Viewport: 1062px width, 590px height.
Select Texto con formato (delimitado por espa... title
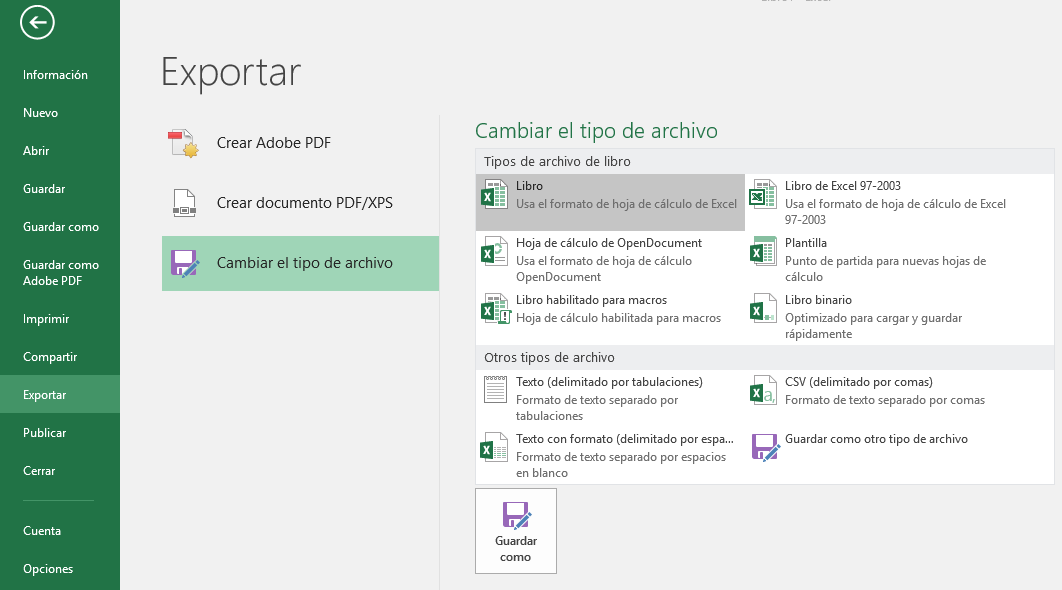(624, 439)
